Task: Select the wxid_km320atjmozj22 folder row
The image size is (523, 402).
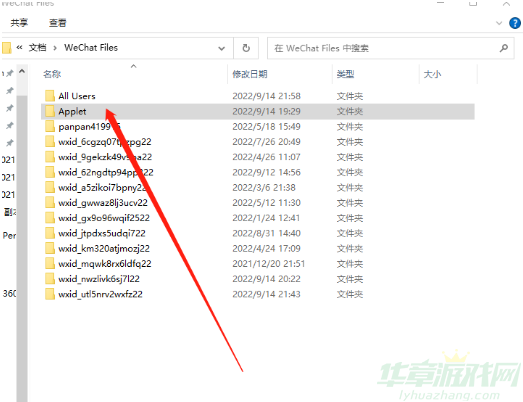Action: coord(257,248)
